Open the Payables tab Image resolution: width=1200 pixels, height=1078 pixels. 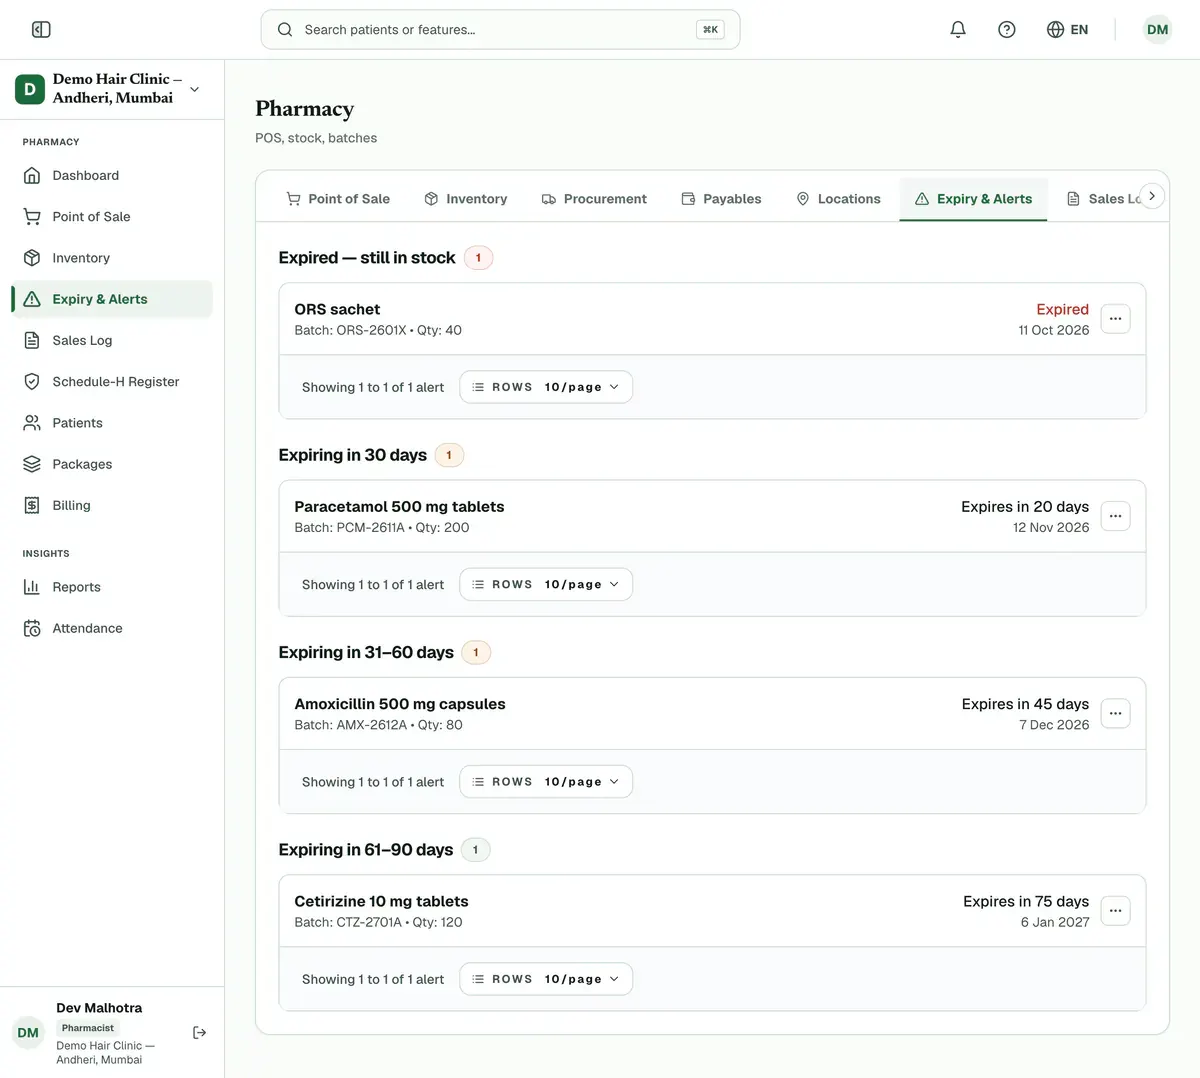721,199
